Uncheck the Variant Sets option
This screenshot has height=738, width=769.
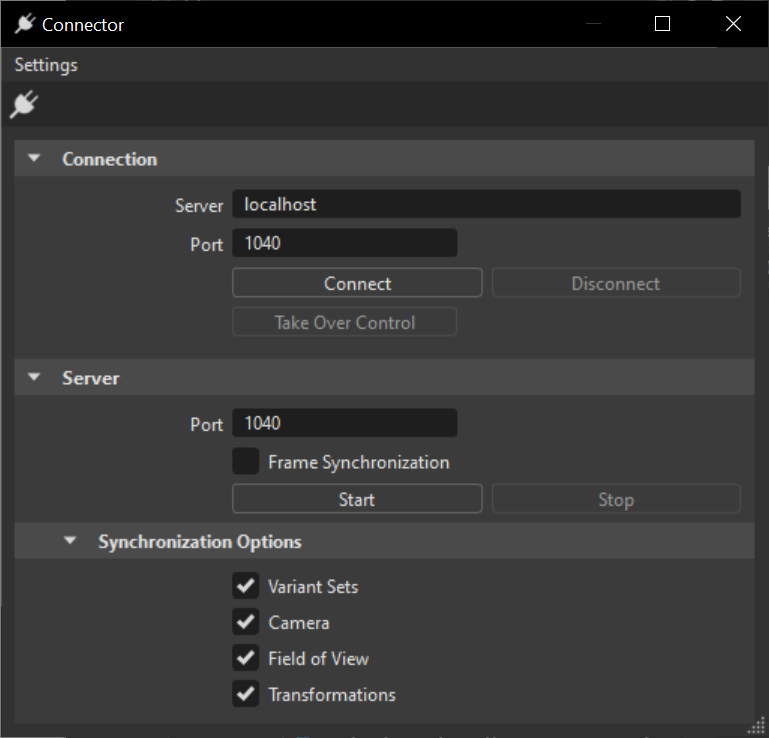246,586
